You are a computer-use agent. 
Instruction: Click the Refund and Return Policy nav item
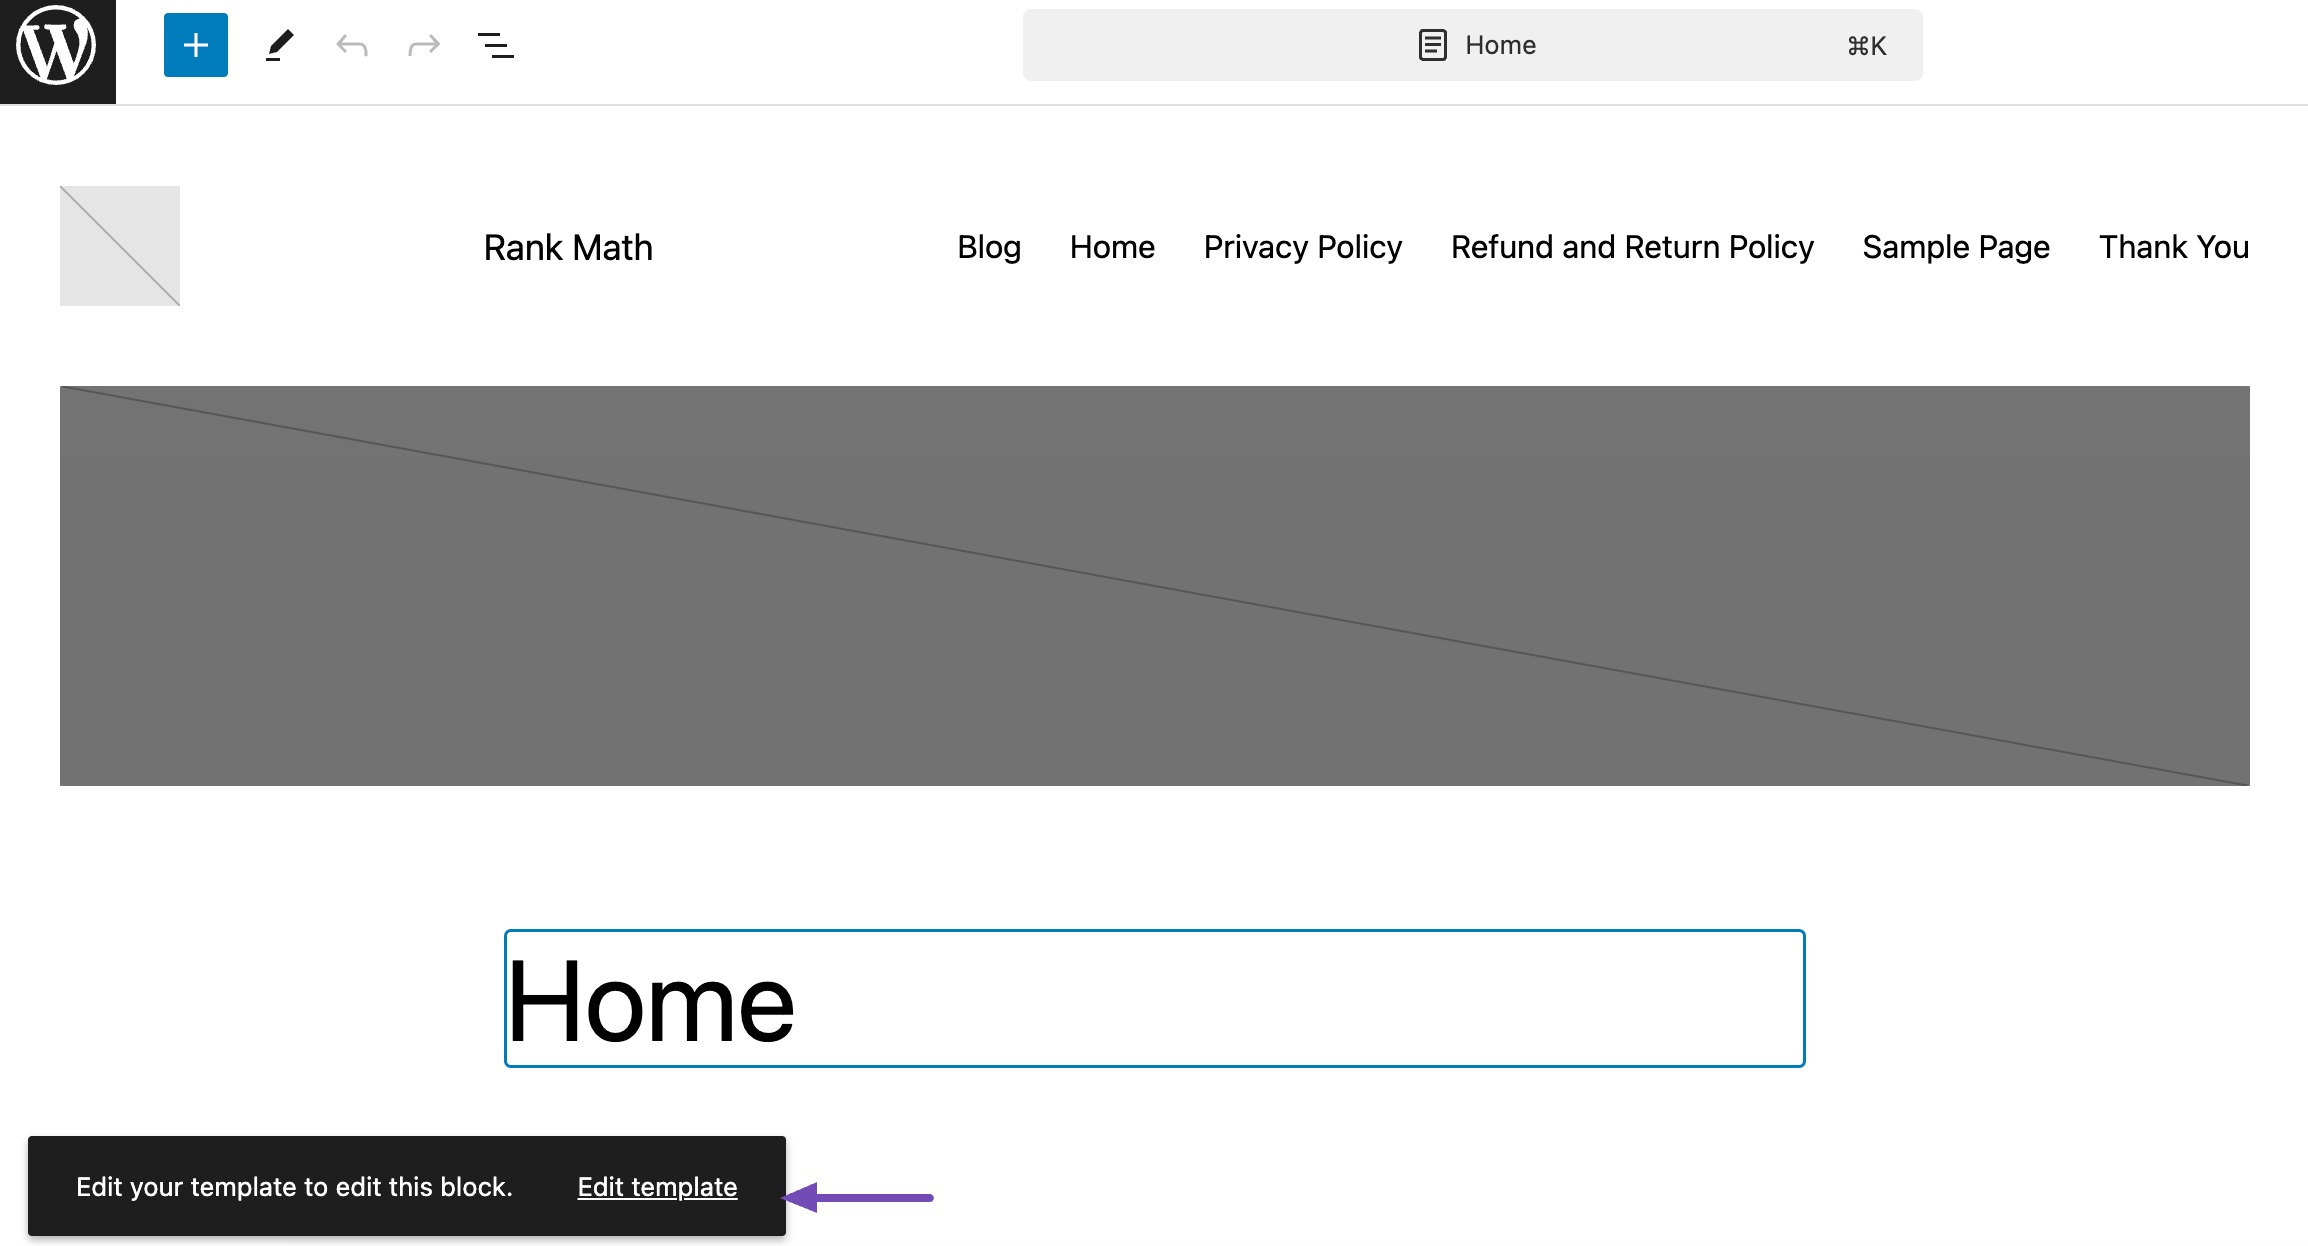pos(1632,246)
